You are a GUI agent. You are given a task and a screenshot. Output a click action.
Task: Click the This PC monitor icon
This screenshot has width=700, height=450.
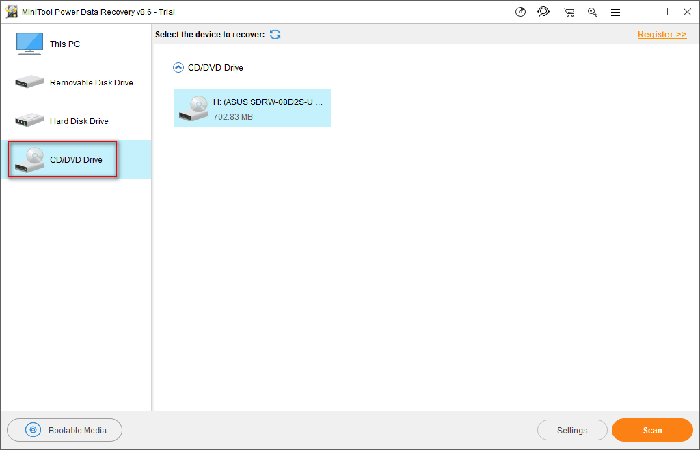29,44
